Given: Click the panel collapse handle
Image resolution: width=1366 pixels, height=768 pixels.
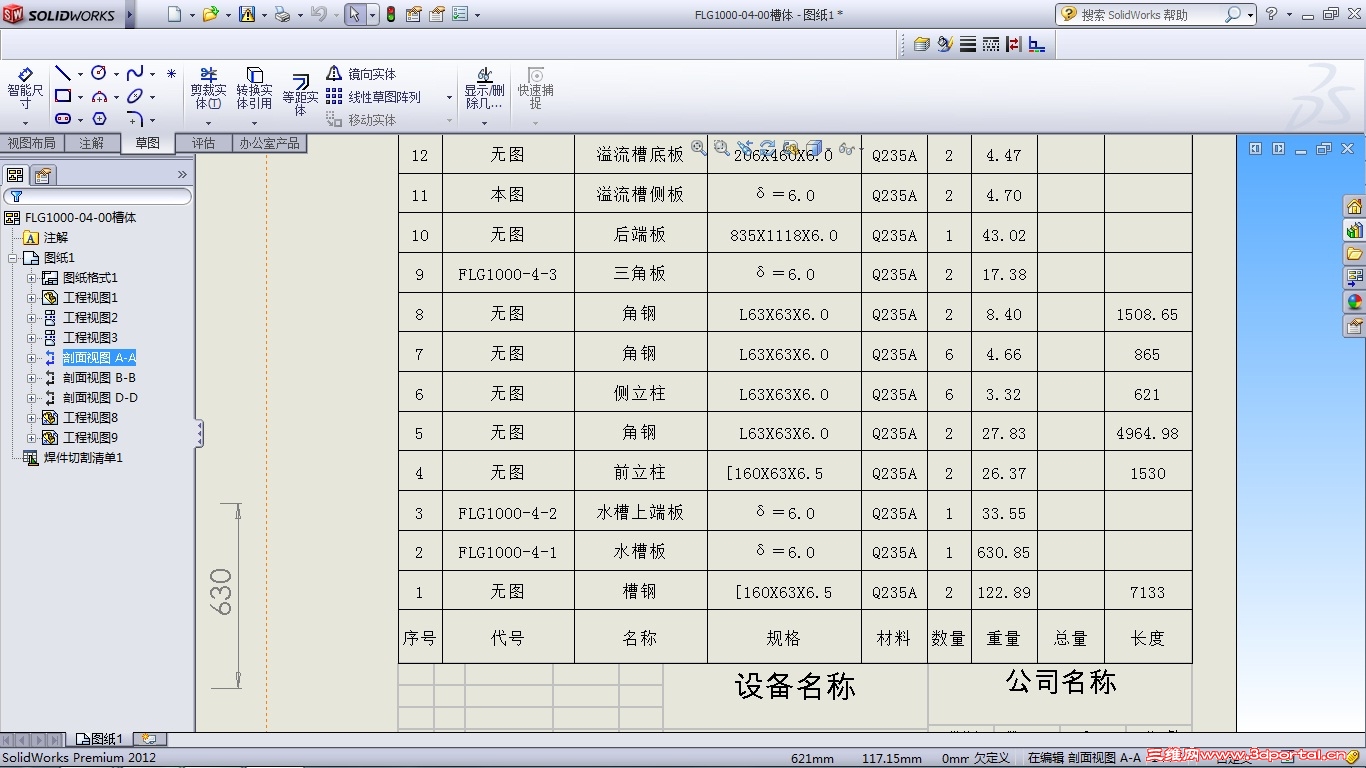Looking at the screenshot, I should (x=200, y=433).
